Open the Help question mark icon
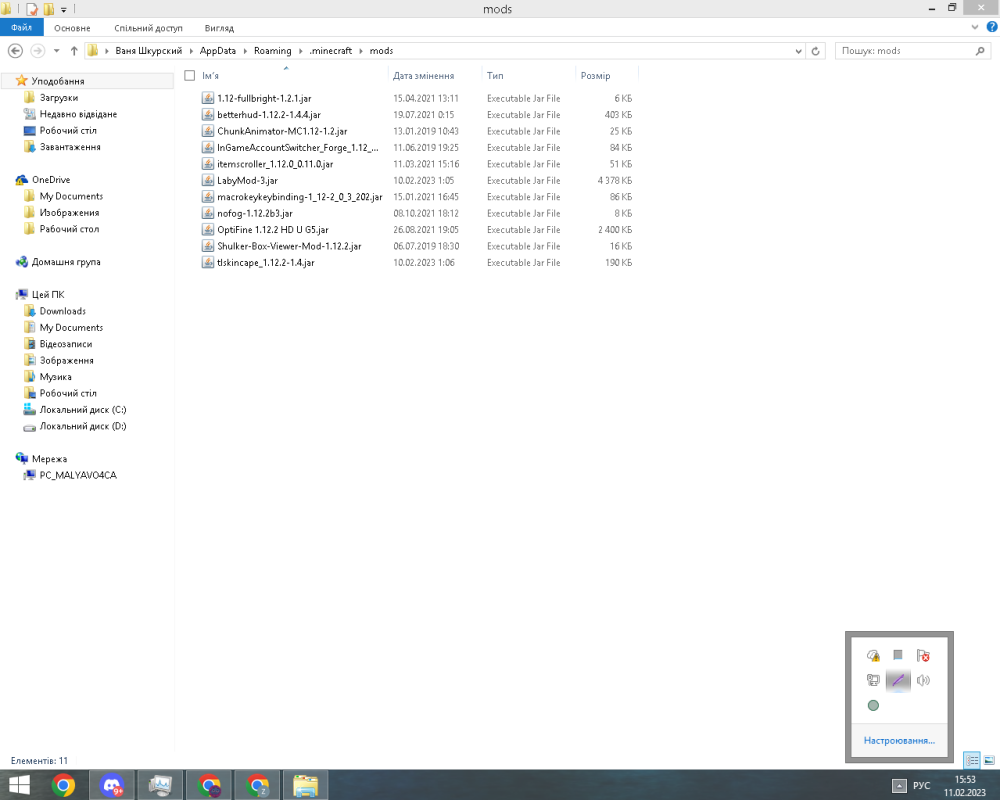1000x800 pixels. pyautogui.click(x=992, y=27)
